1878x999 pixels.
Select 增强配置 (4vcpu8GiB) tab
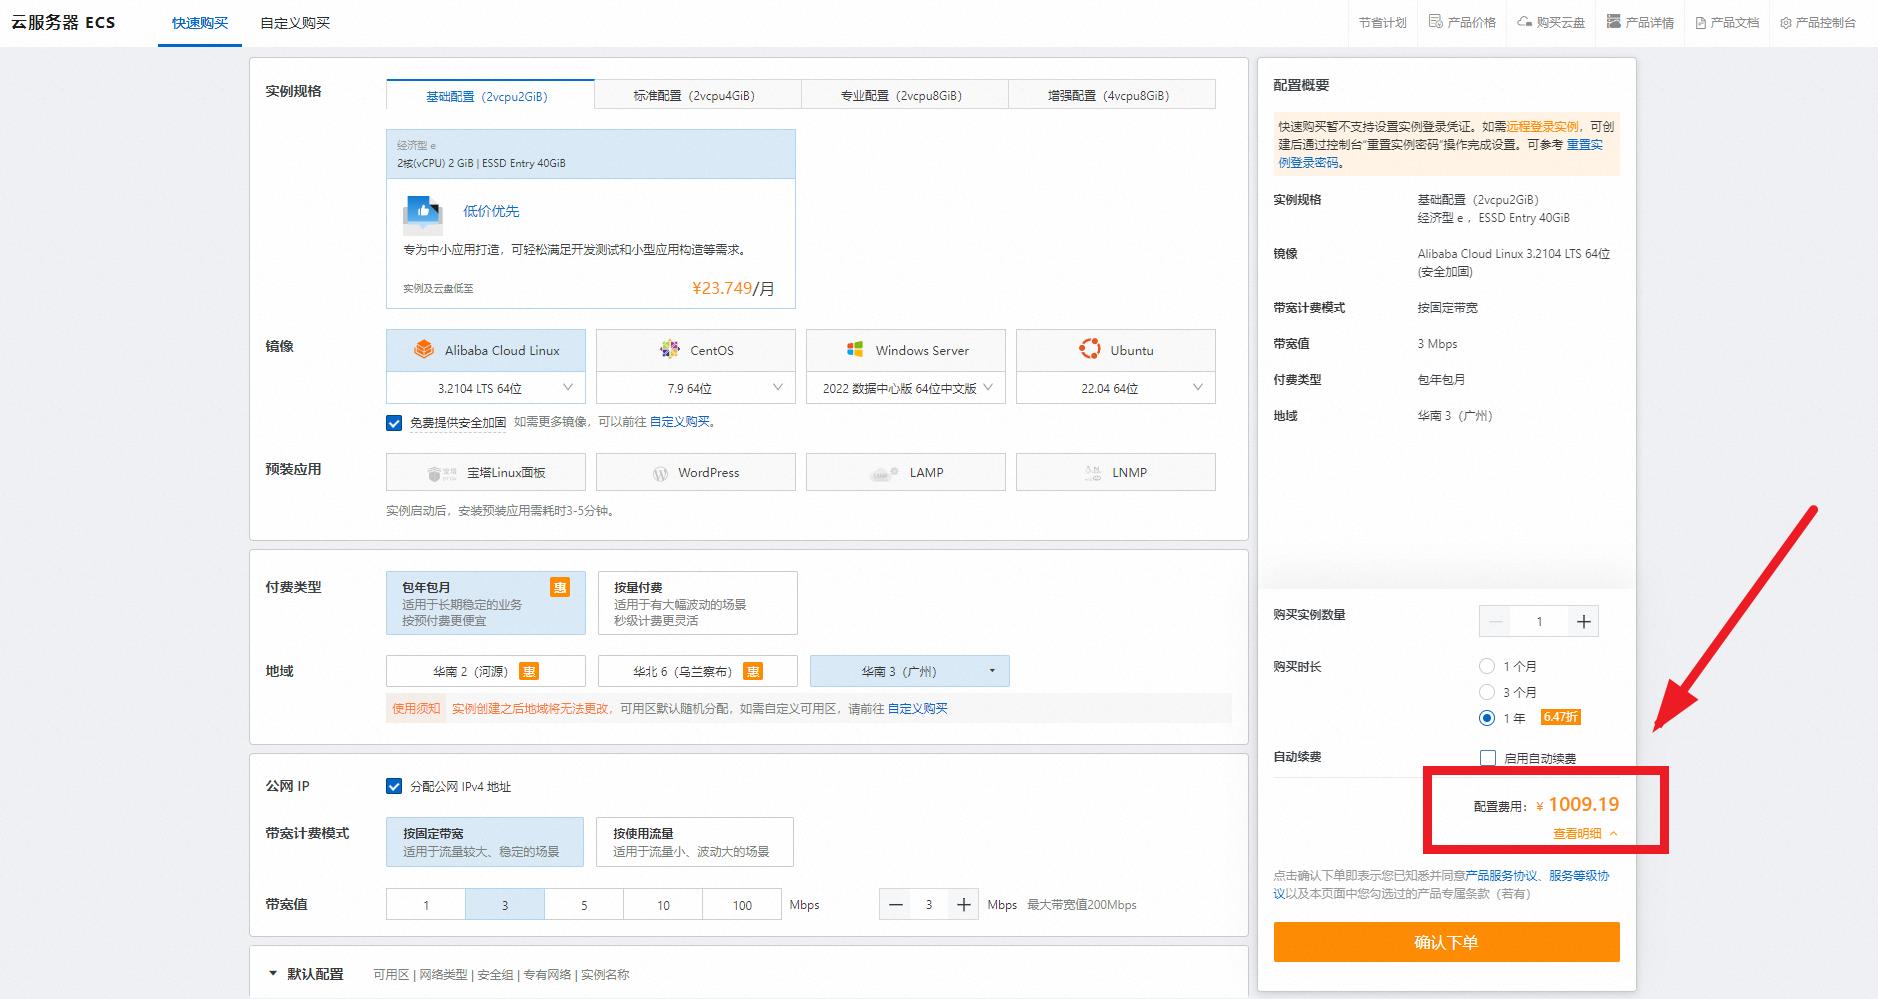coord(1112,95)
